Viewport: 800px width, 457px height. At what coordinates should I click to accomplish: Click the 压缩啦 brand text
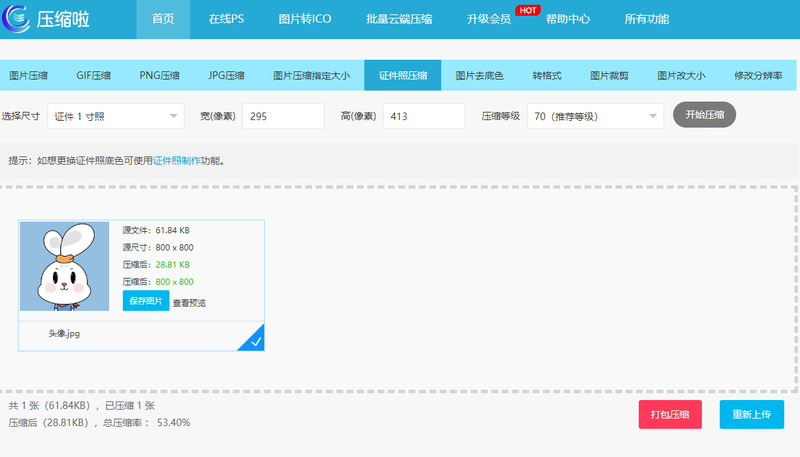click(63, 19)
